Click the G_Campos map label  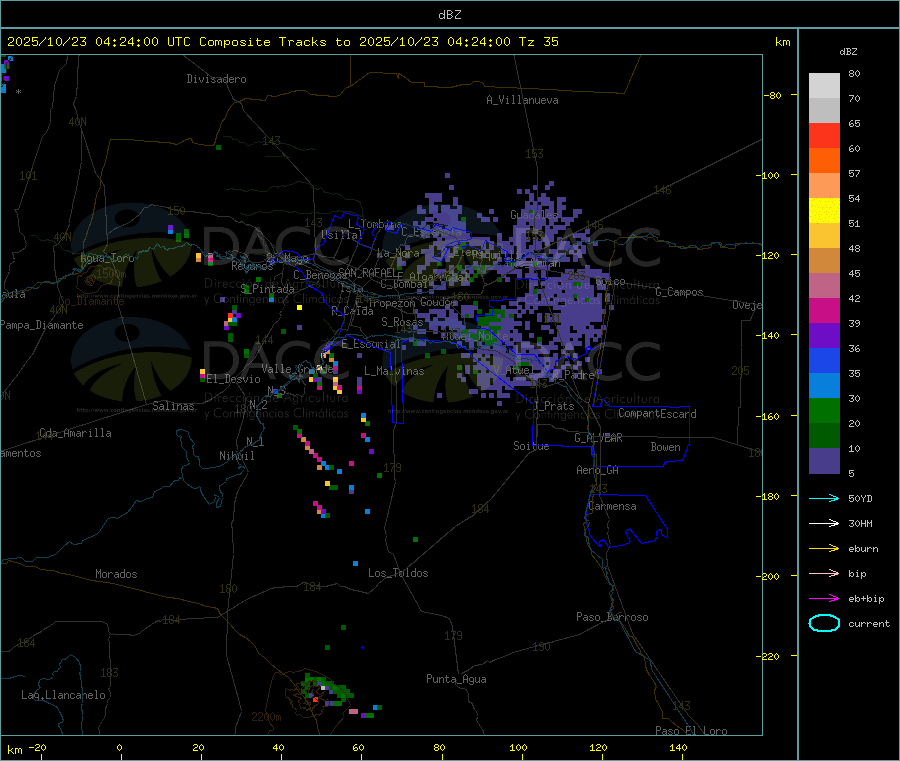click(679, 292)
